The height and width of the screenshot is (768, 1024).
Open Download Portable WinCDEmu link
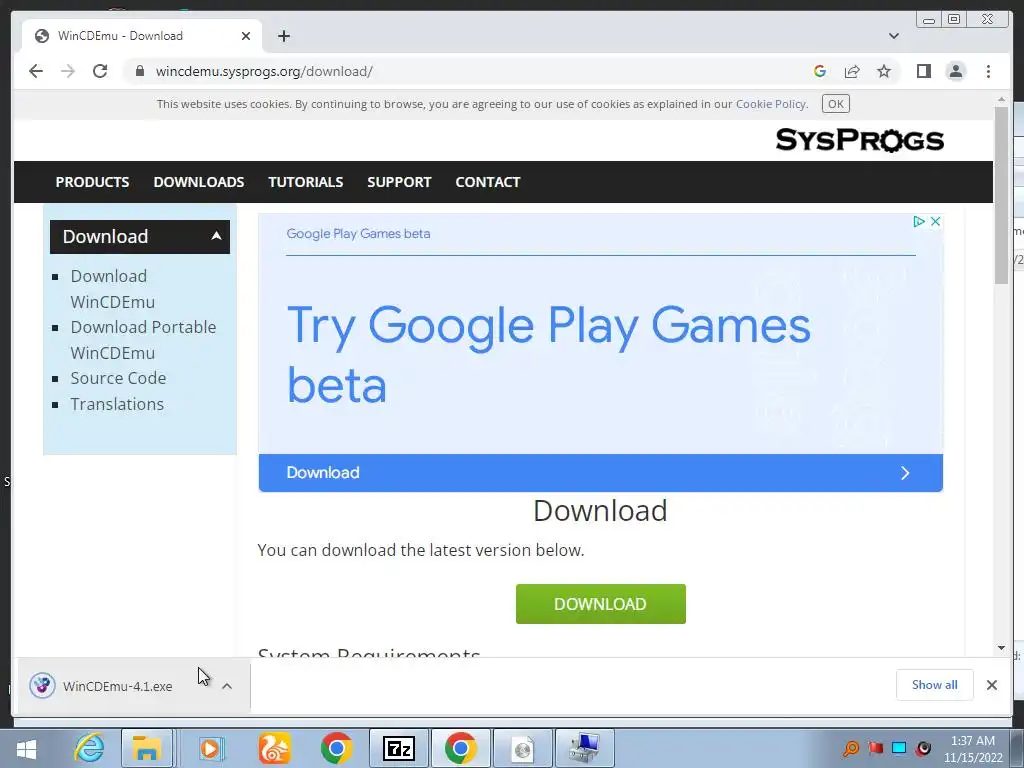coord(143,340)
